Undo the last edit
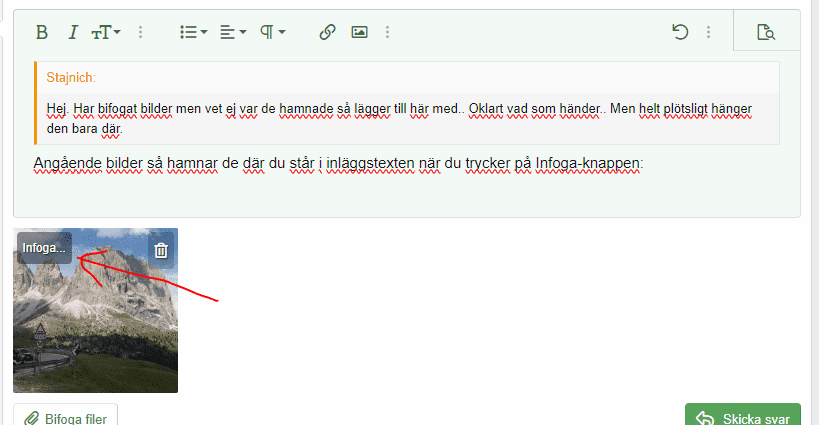This screenshot has height=425, width=819. tap(680, 32)
